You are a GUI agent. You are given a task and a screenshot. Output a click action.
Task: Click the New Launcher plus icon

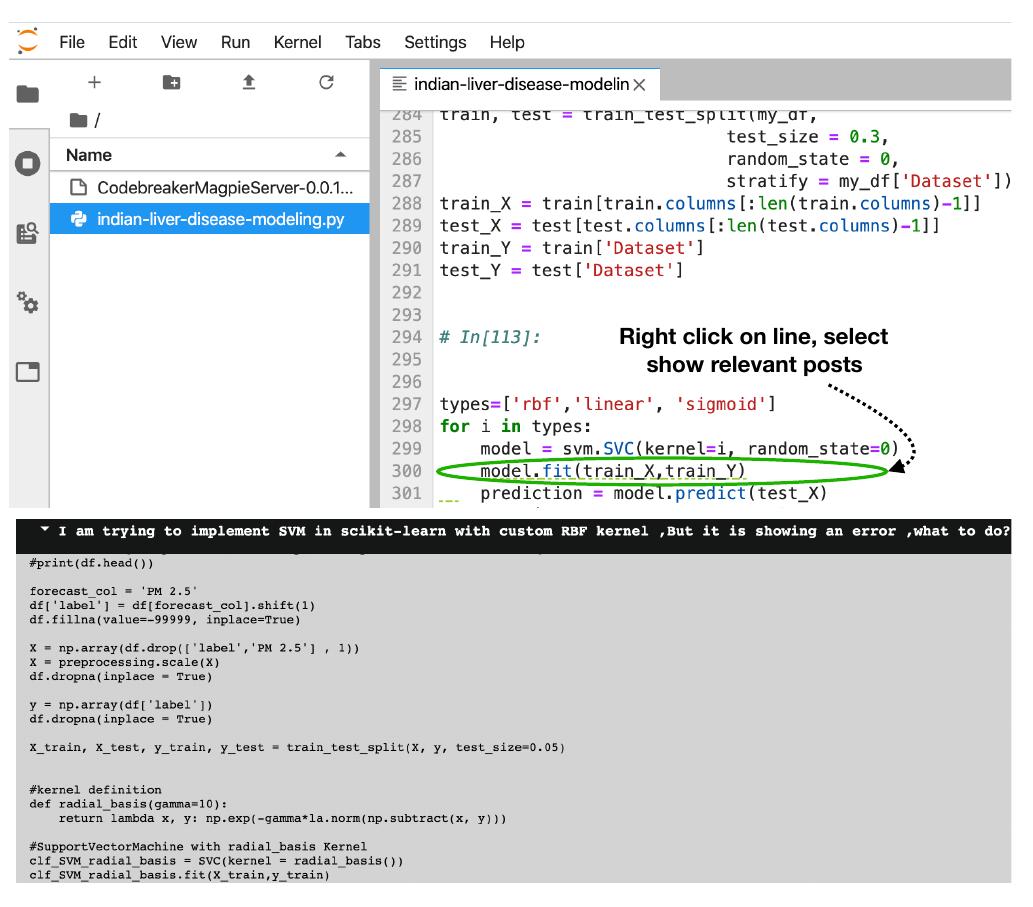[94, 82]
